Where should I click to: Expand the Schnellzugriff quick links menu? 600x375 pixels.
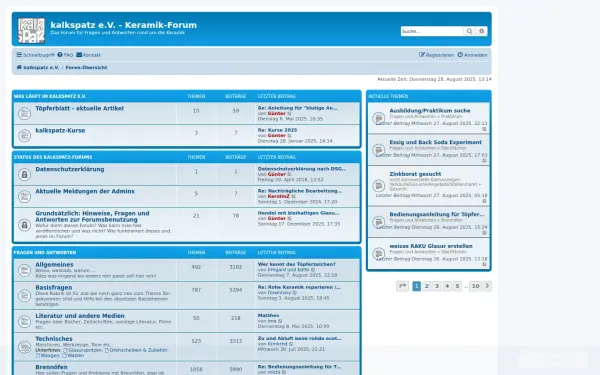click(35, 55)
